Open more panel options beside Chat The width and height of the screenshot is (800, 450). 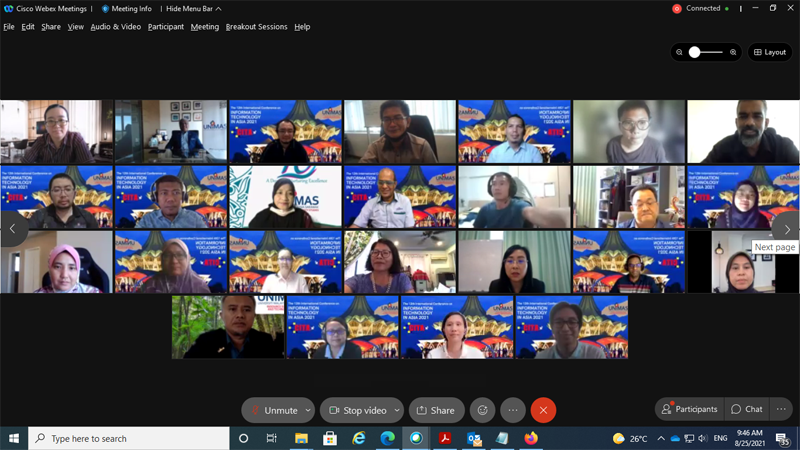[782, 409]
